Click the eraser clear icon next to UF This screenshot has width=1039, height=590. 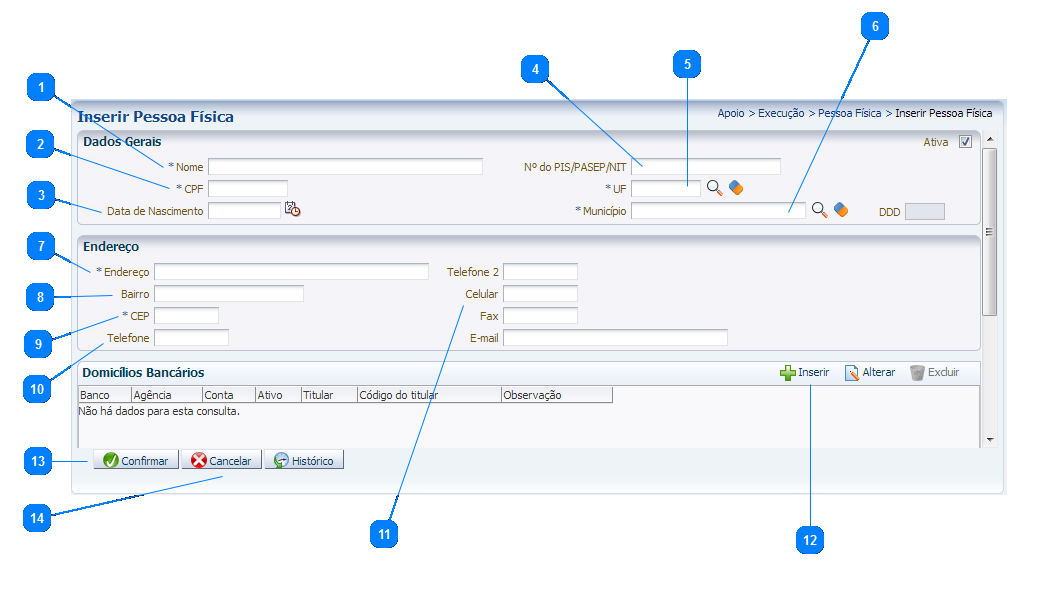point(736,187)
